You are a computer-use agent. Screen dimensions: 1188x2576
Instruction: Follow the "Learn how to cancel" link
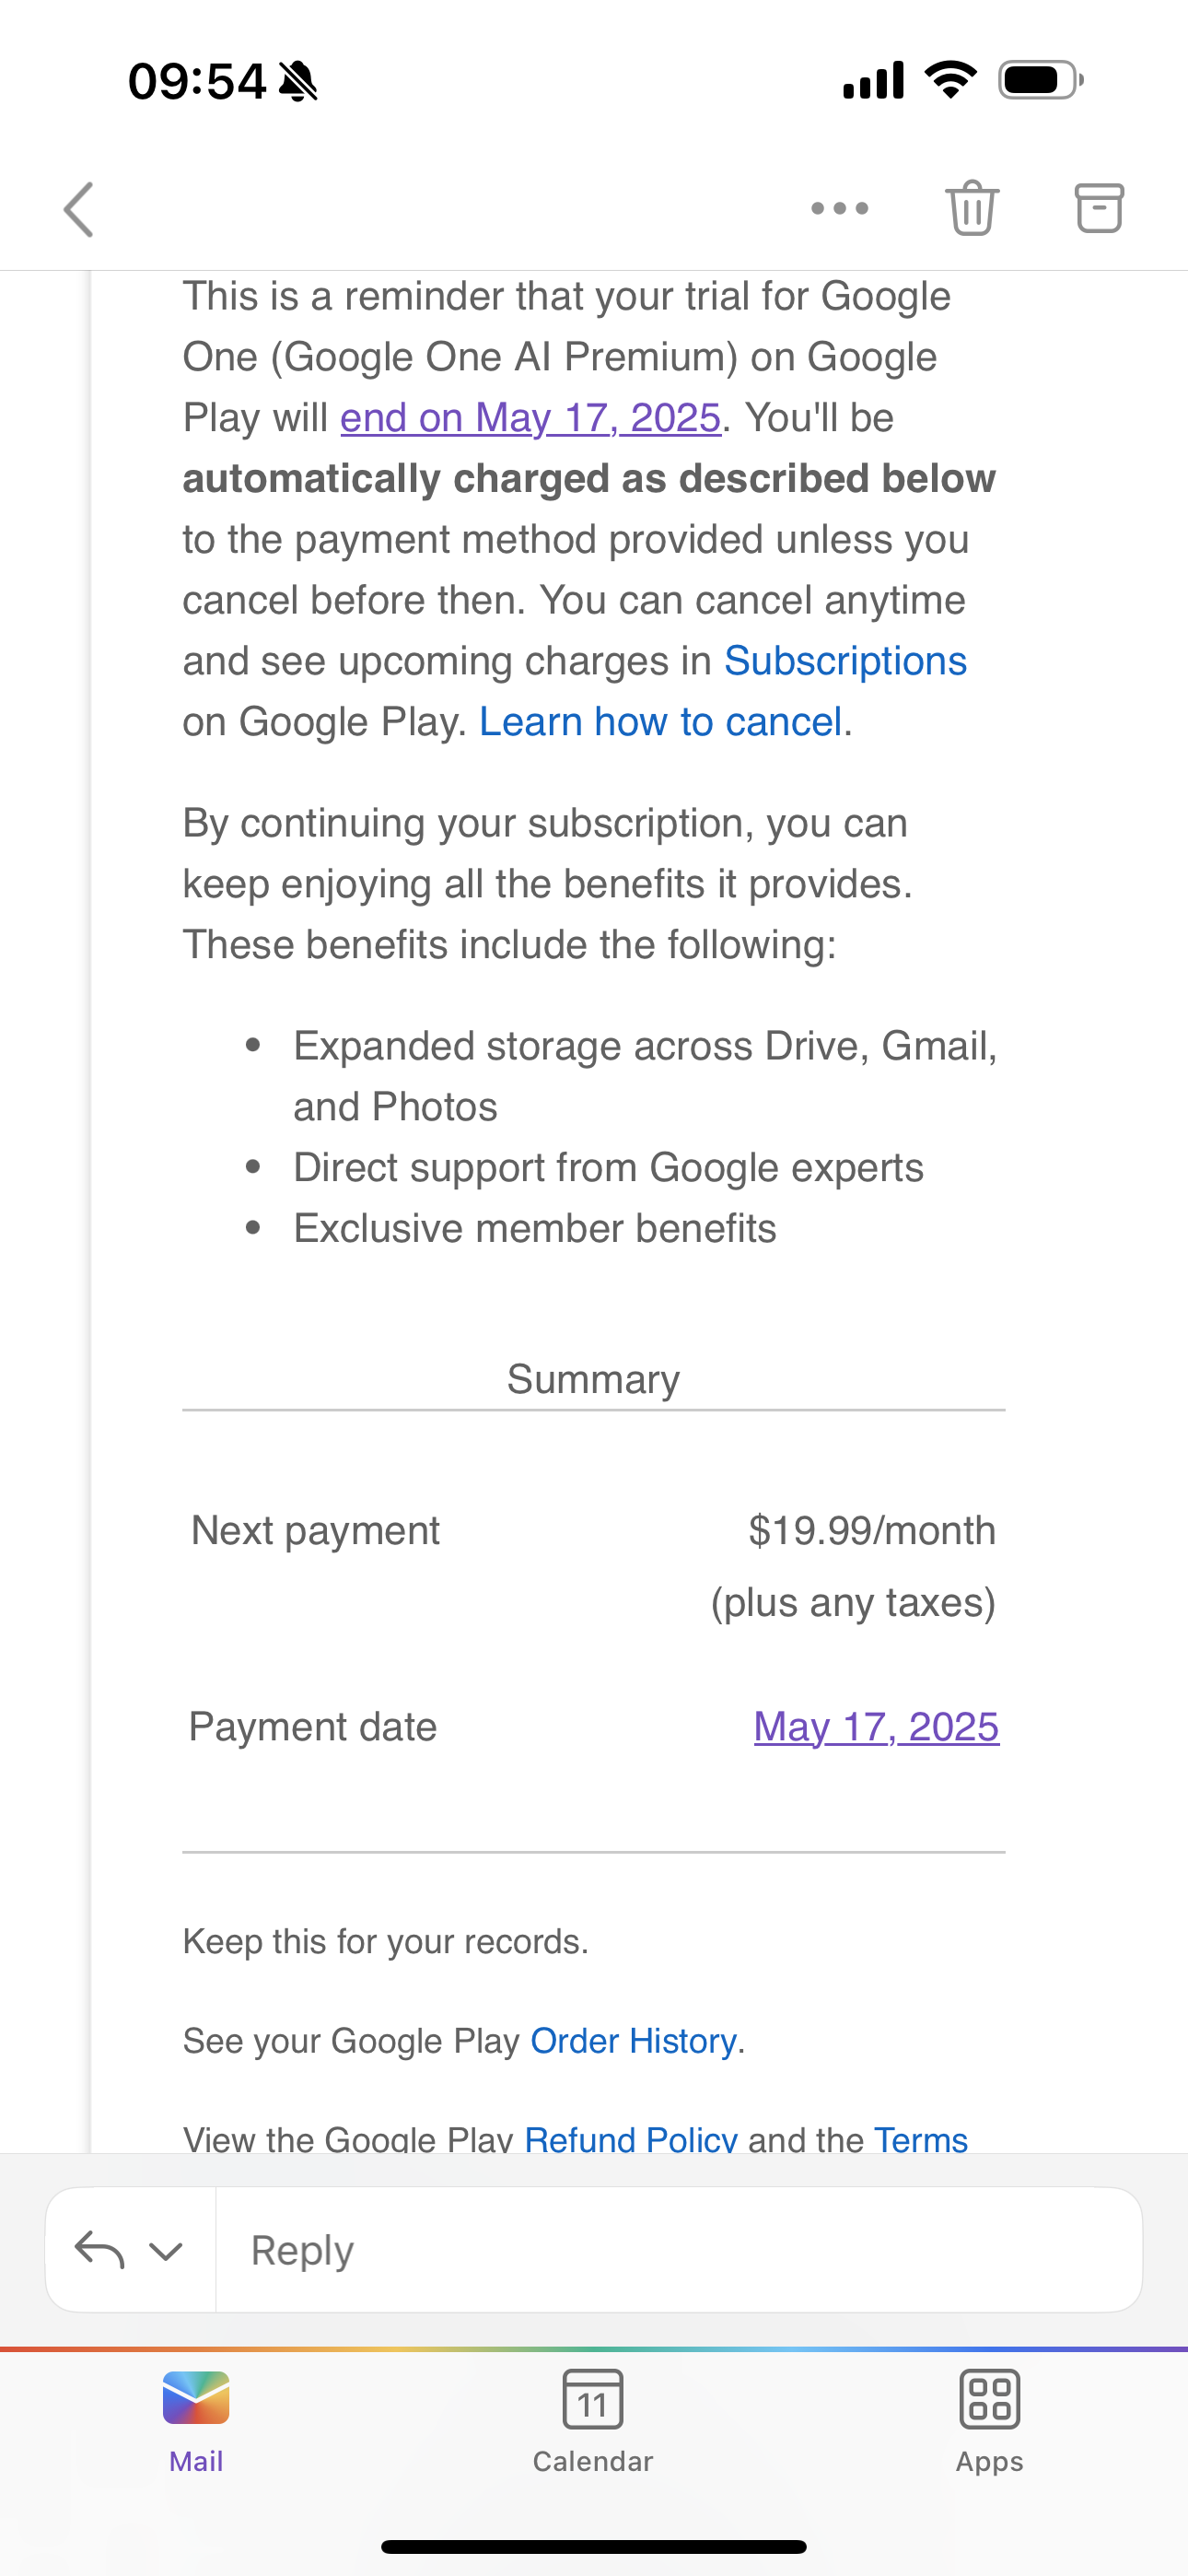click(661, 722)
